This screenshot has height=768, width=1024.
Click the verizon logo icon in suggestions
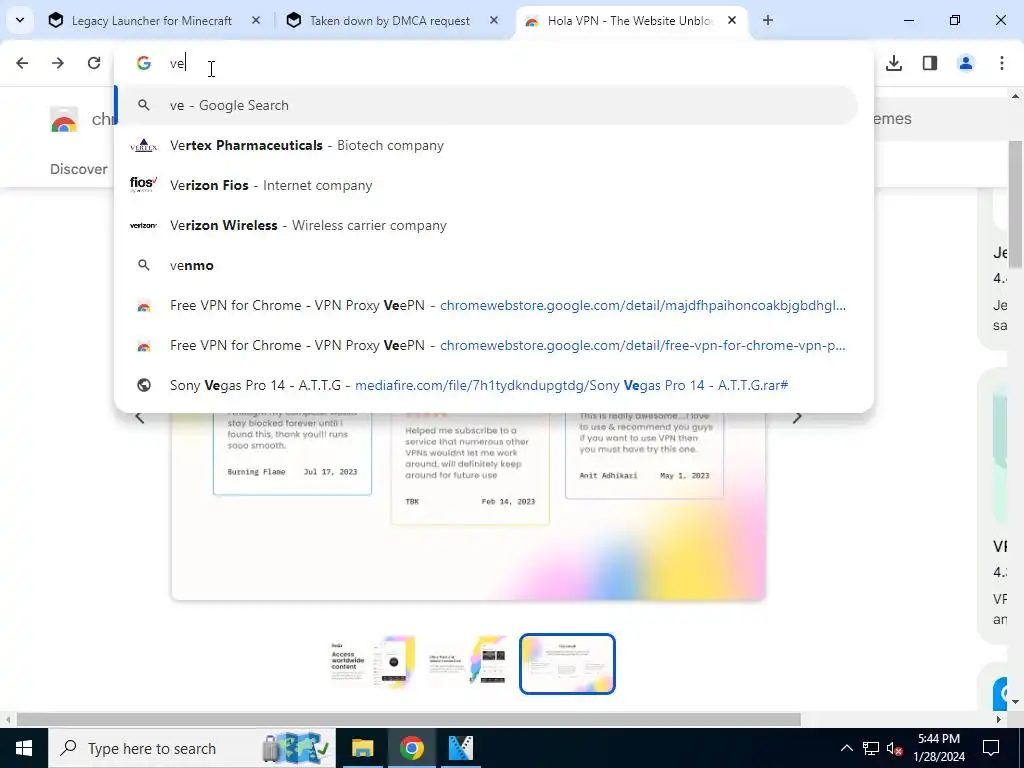coord(144,225)
